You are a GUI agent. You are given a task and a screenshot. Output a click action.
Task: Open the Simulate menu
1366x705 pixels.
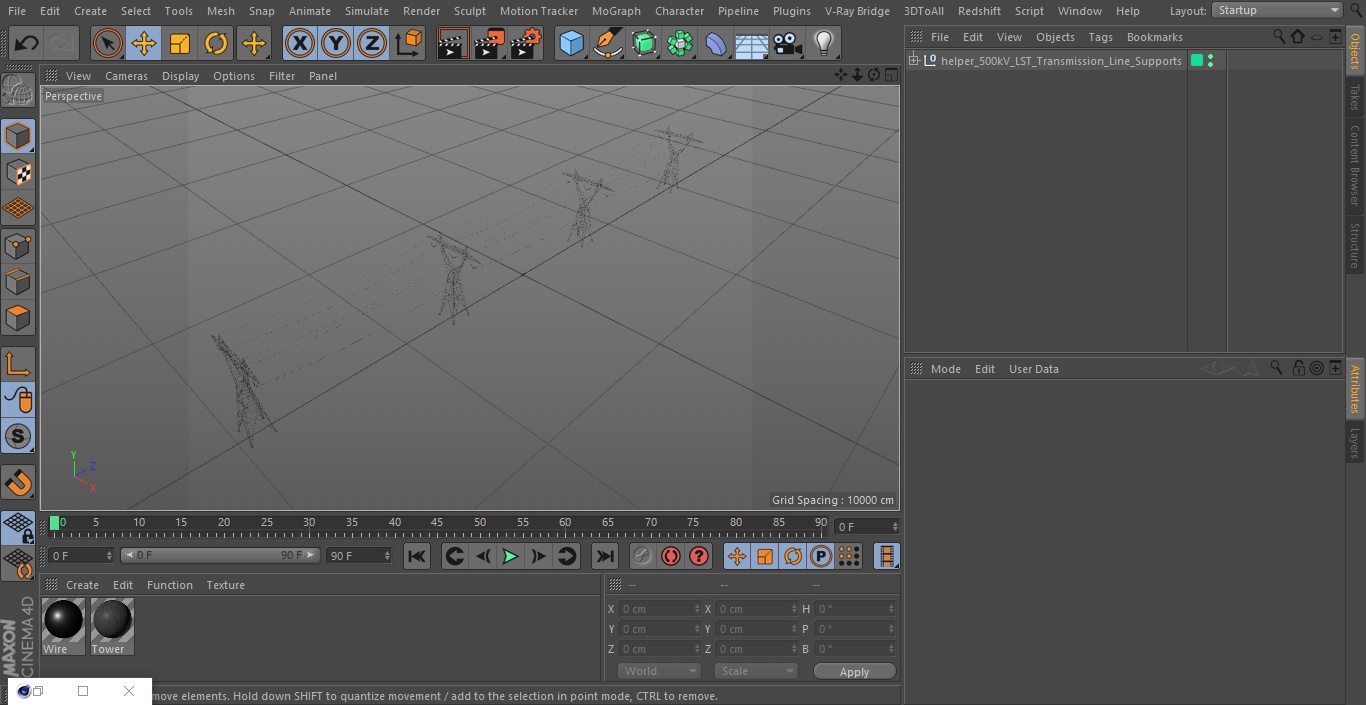pyautogui.click(x=367, y=11)
